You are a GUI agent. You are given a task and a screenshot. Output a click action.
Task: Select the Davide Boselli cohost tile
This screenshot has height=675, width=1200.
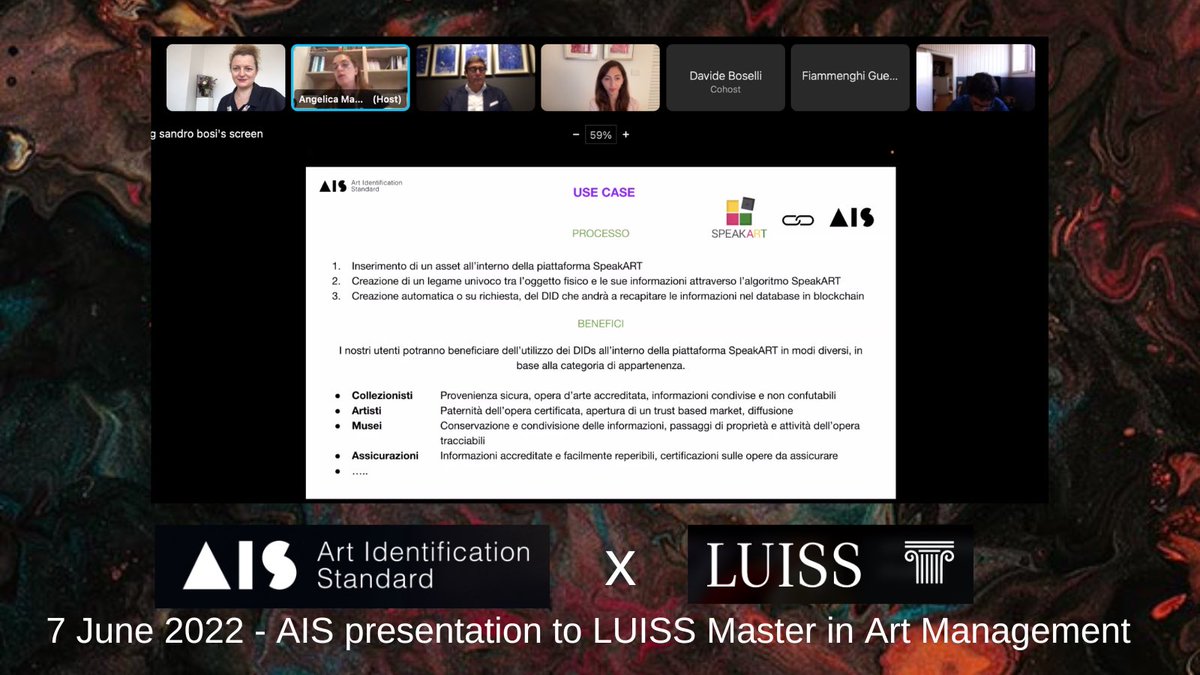point(725,77)
